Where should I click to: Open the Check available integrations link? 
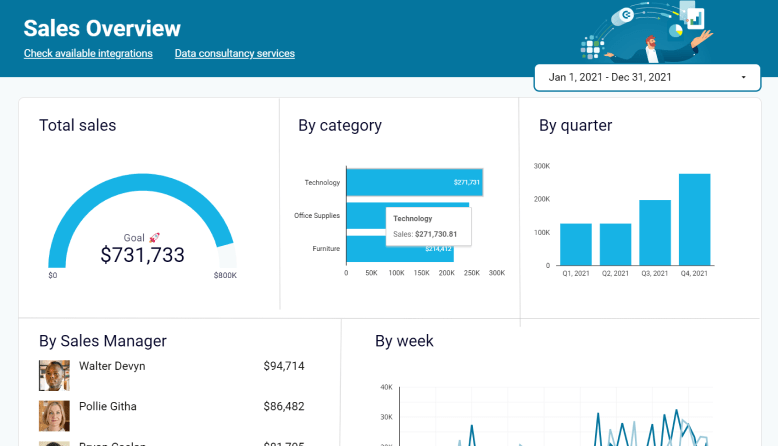88,54
